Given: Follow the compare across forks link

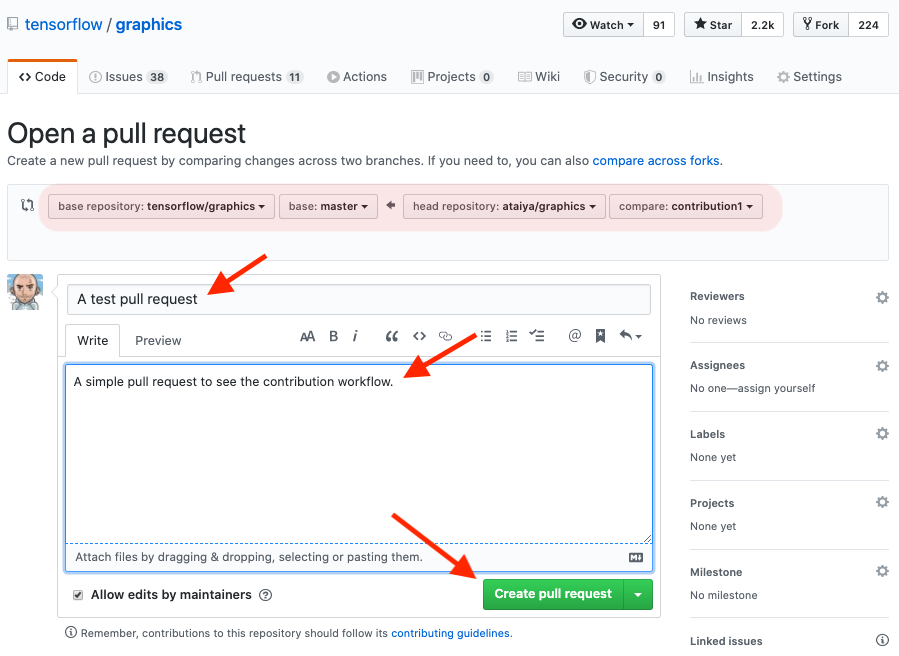Looking at the screenshot, I should (655, 160).
